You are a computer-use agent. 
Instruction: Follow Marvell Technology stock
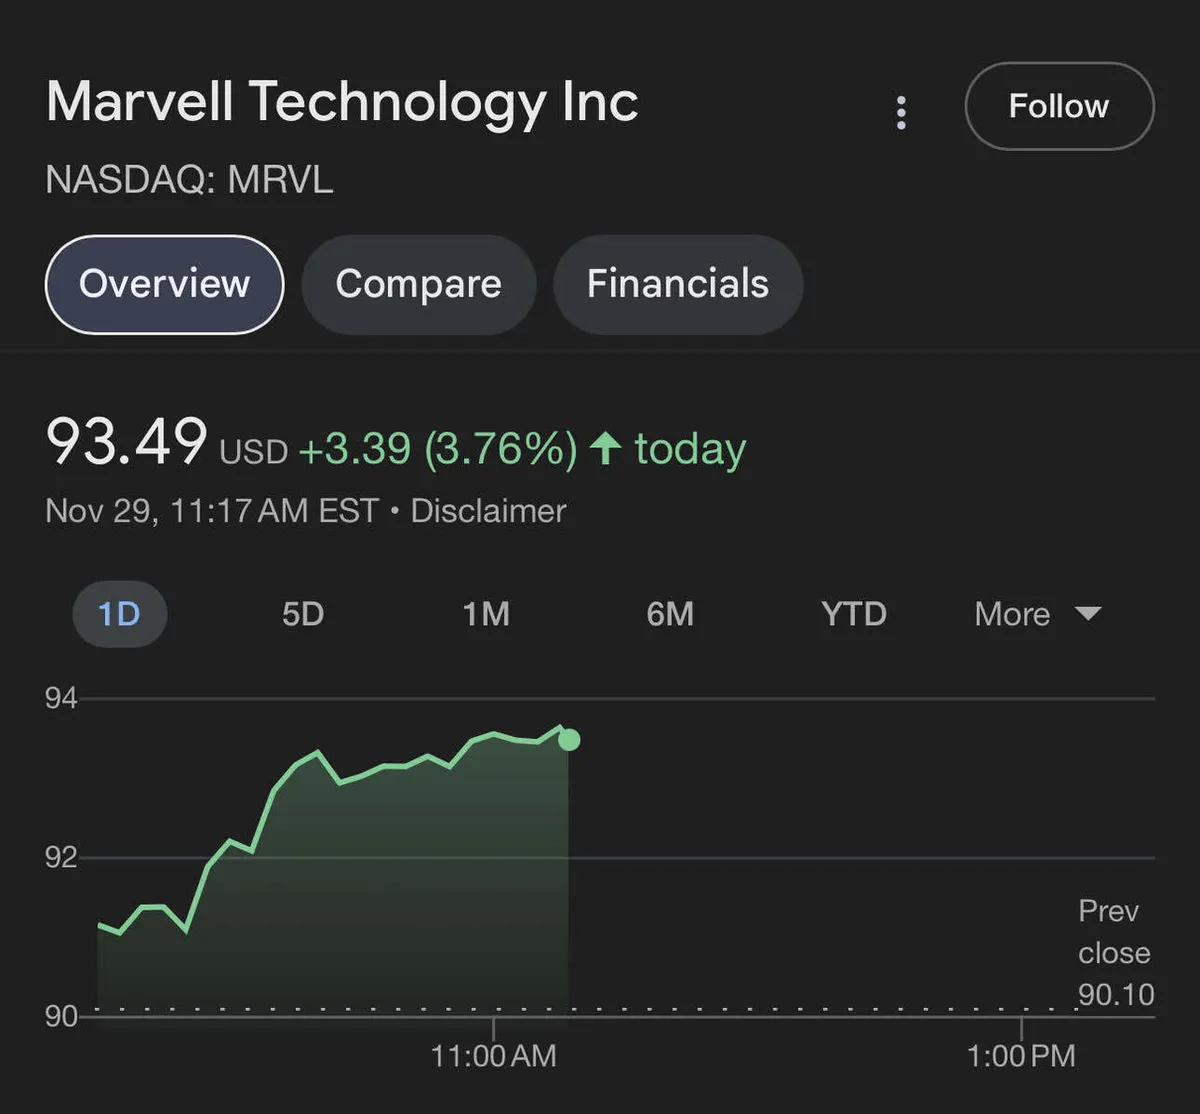point(1059,106)
